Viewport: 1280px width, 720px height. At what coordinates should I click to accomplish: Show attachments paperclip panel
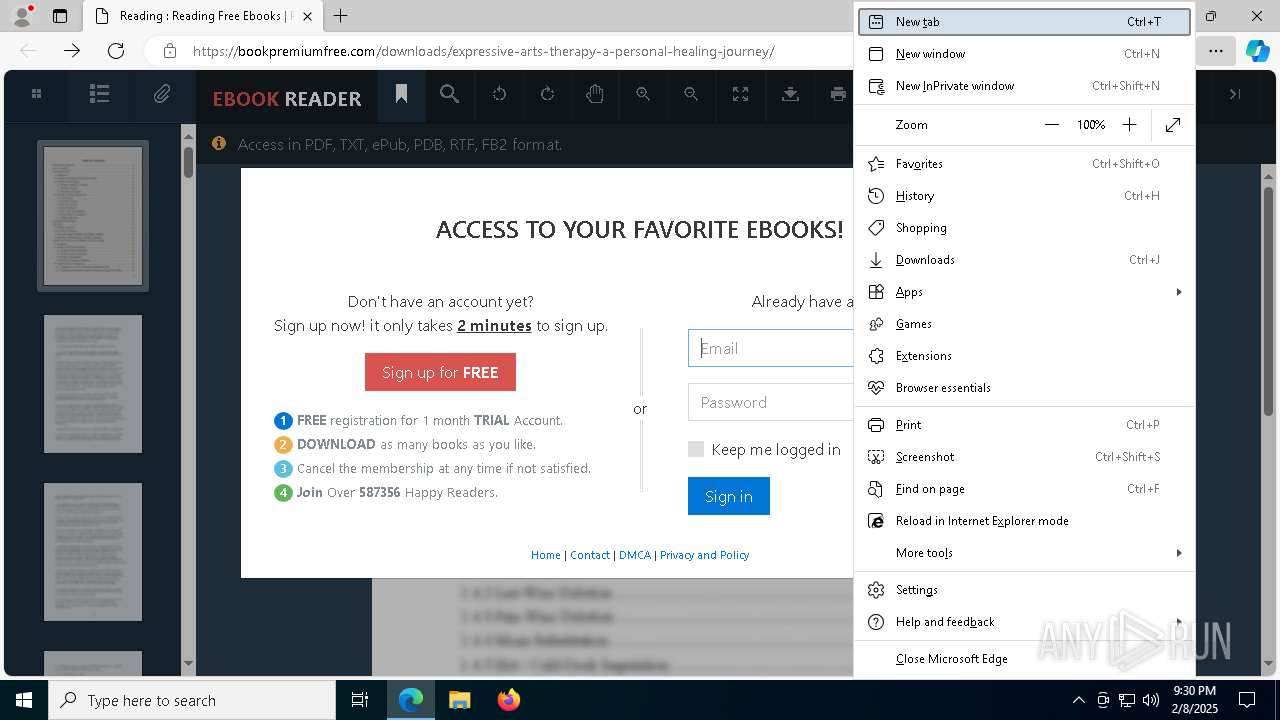click(162, 94)
